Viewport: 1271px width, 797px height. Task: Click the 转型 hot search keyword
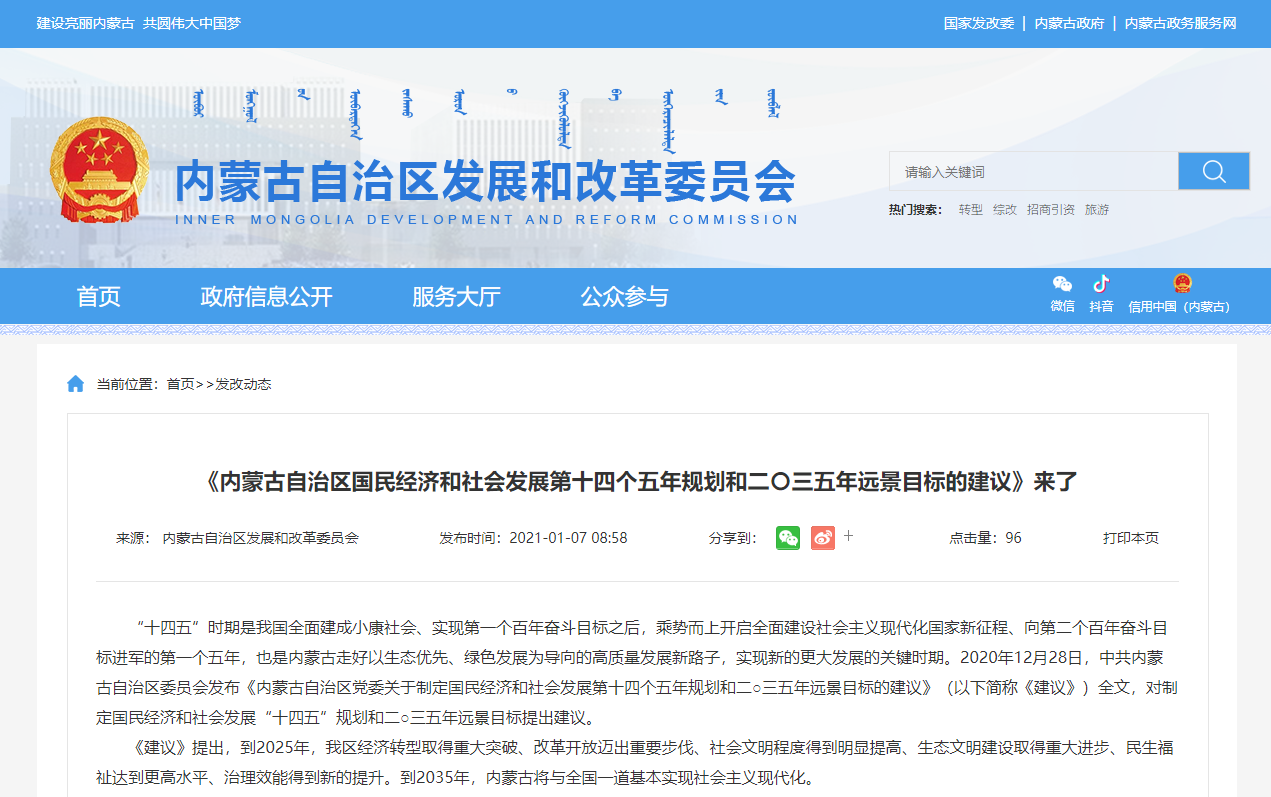(x=970, y=210)
